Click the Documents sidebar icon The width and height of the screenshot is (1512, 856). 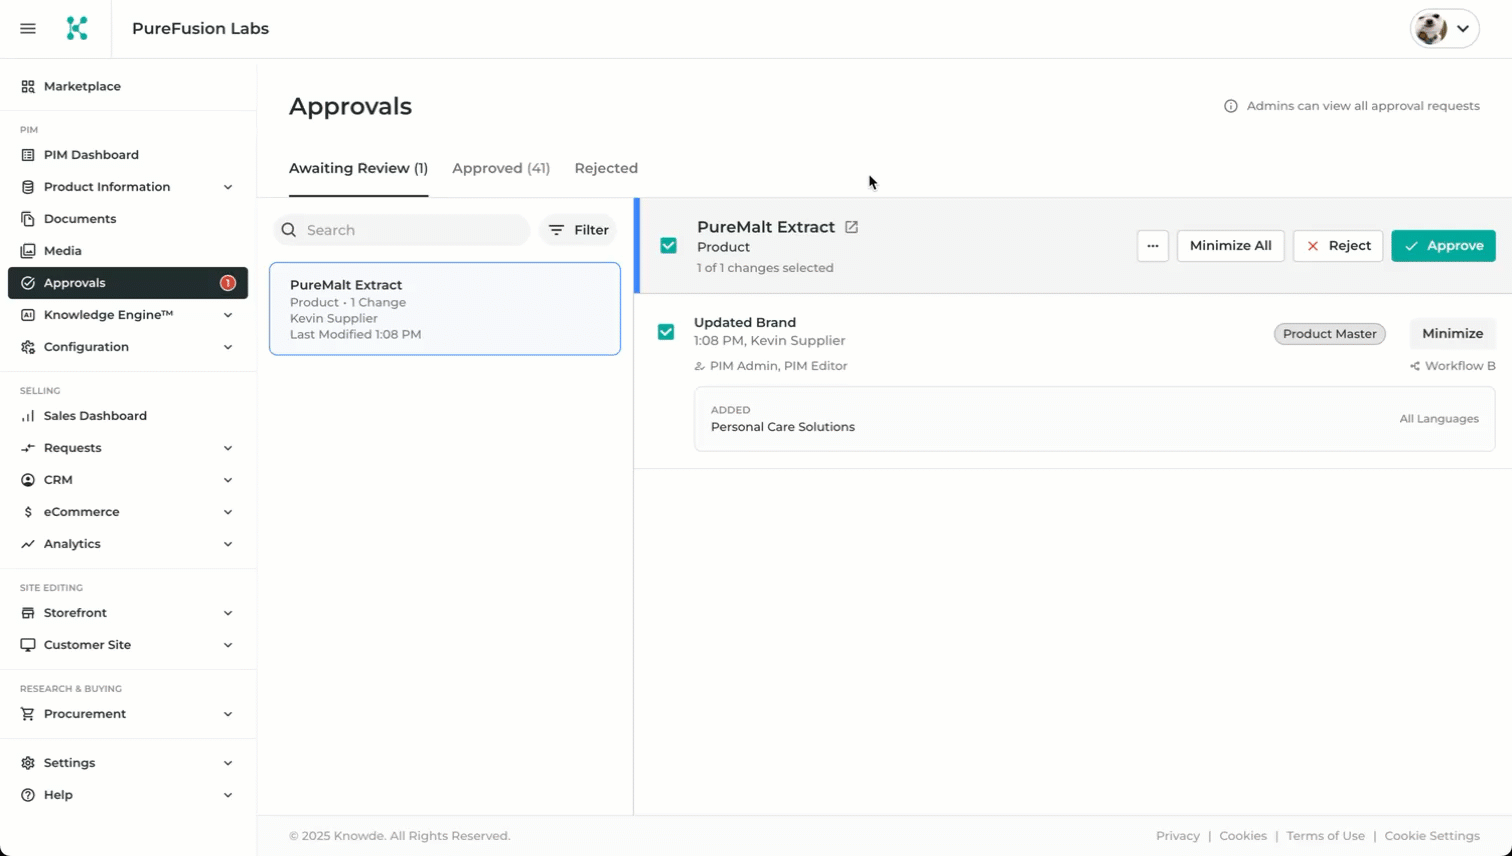click(x=28, y=219)
